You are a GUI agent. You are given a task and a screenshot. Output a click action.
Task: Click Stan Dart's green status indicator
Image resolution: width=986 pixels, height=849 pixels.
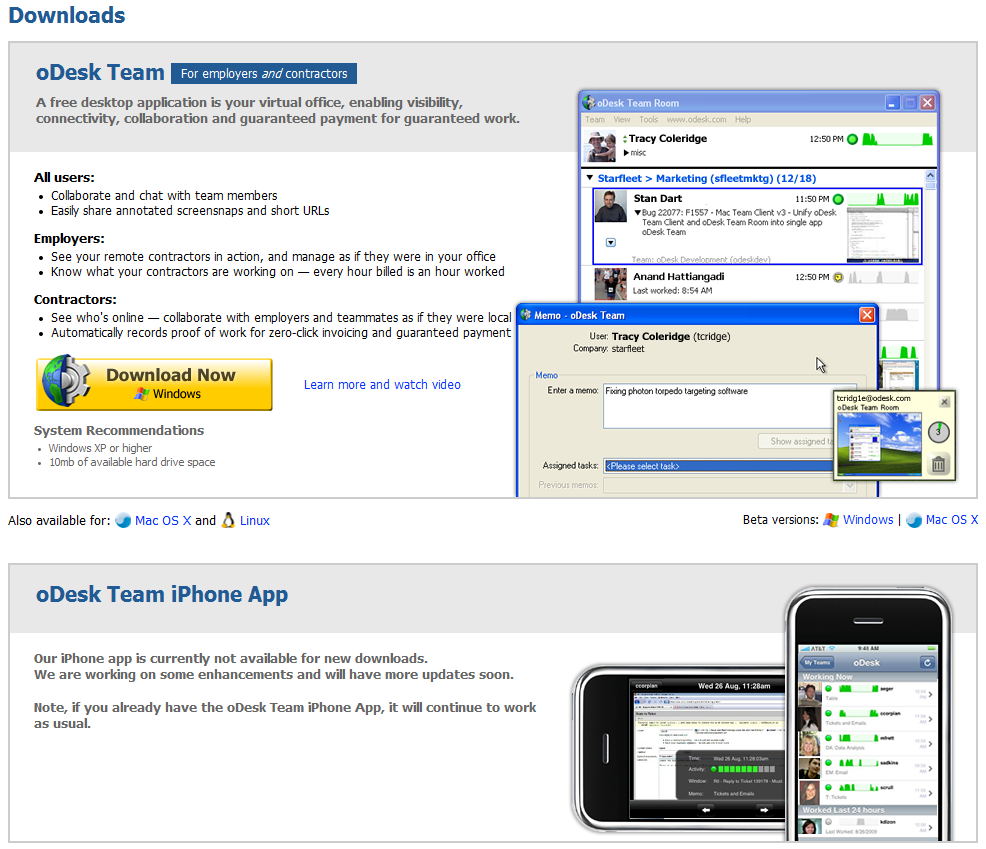[838, 199]
